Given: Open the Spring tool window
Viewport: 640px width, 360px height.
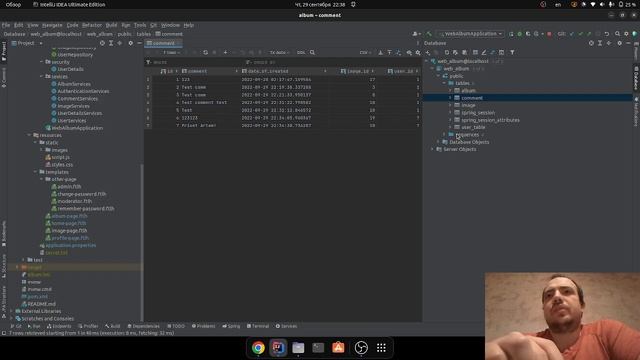Looking at the screenshot, I should point(231,326).
